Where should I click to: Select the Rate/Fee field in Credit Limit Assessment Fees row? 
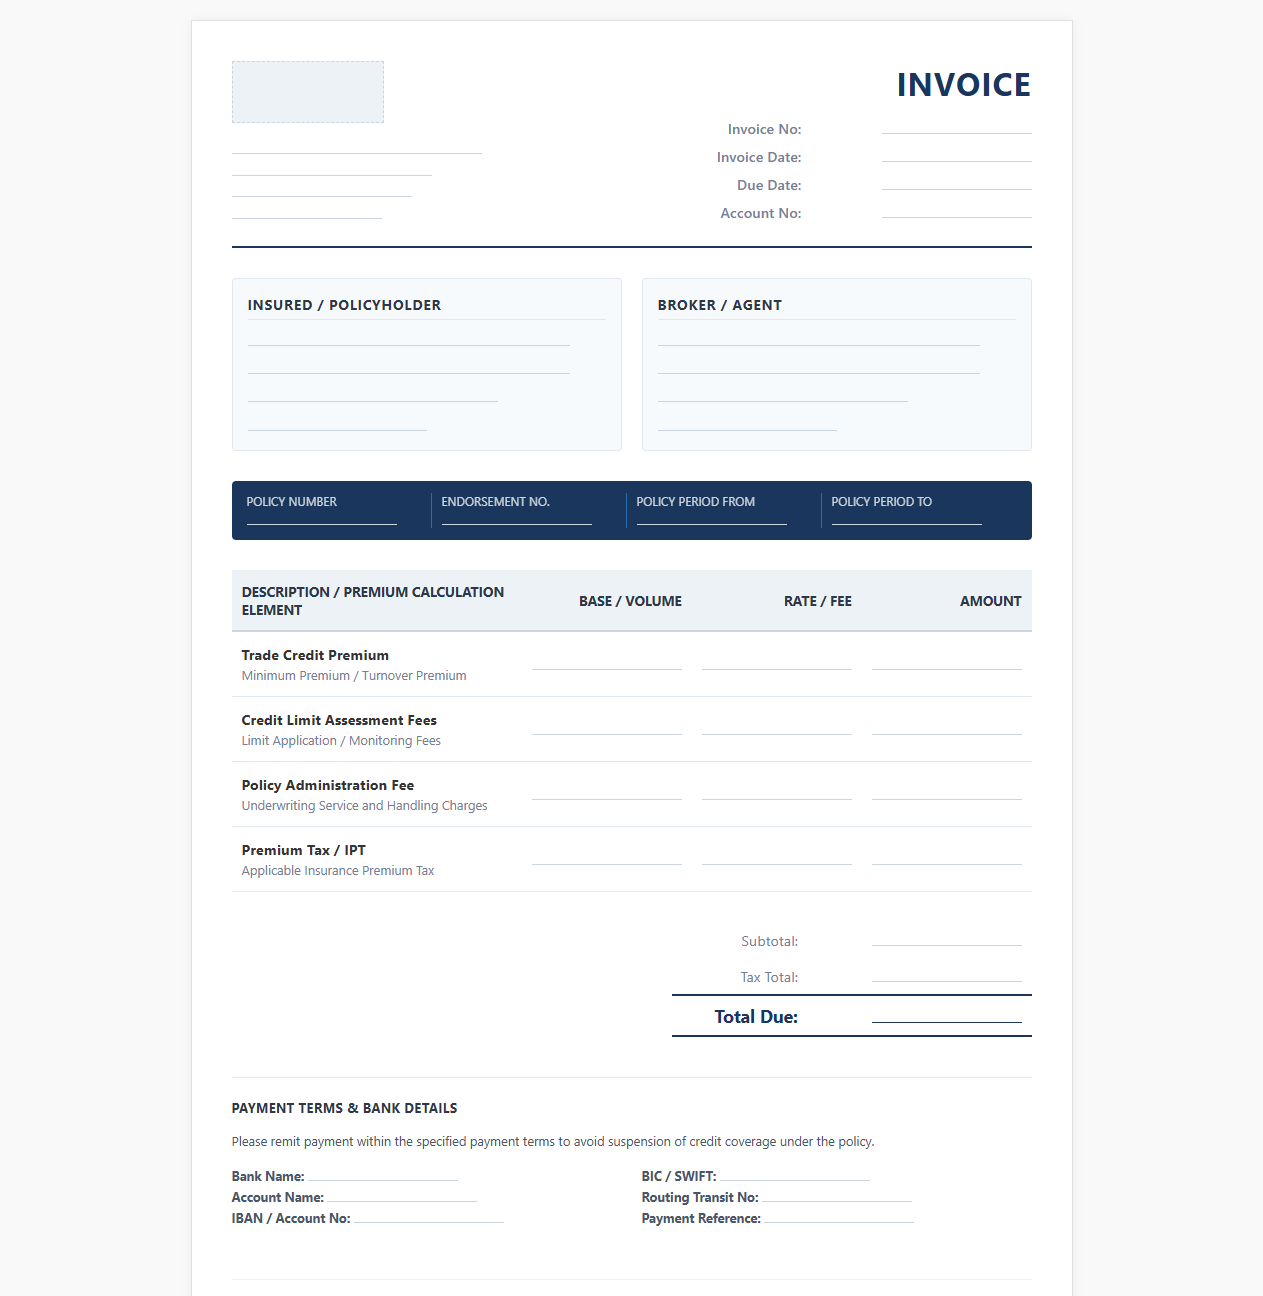(x=777, y=727)
